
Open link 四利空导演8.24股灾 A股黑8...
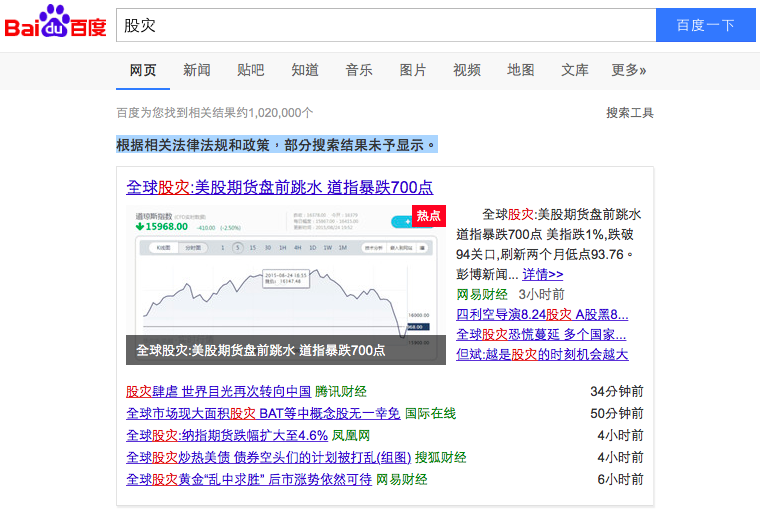542,314
